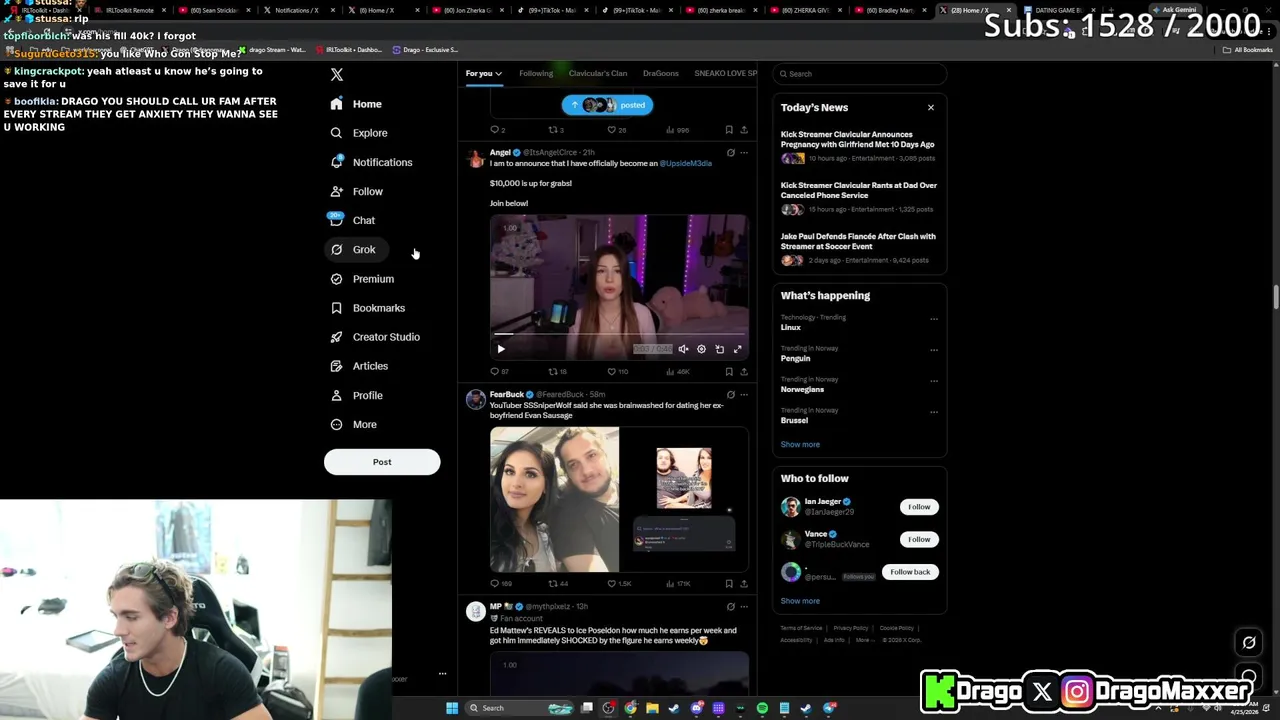Open more options on MP's post

pos(743,607)
